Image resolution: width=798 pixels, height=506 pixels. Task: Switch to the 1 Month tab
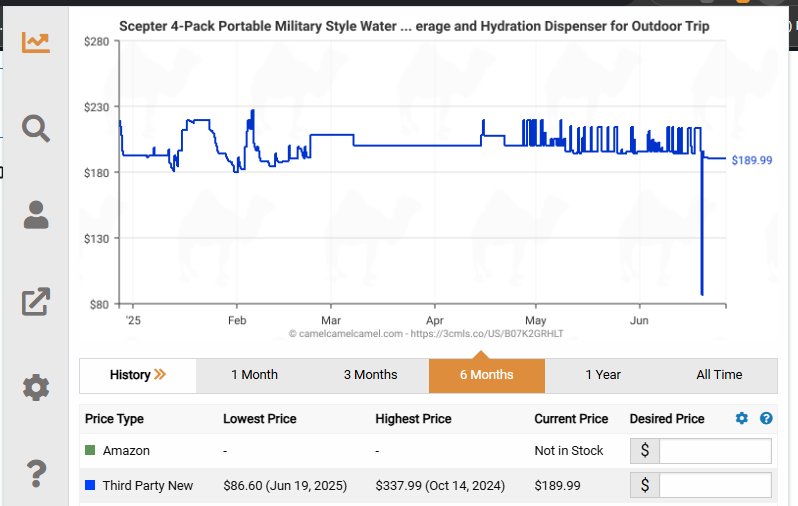[254, 375]
